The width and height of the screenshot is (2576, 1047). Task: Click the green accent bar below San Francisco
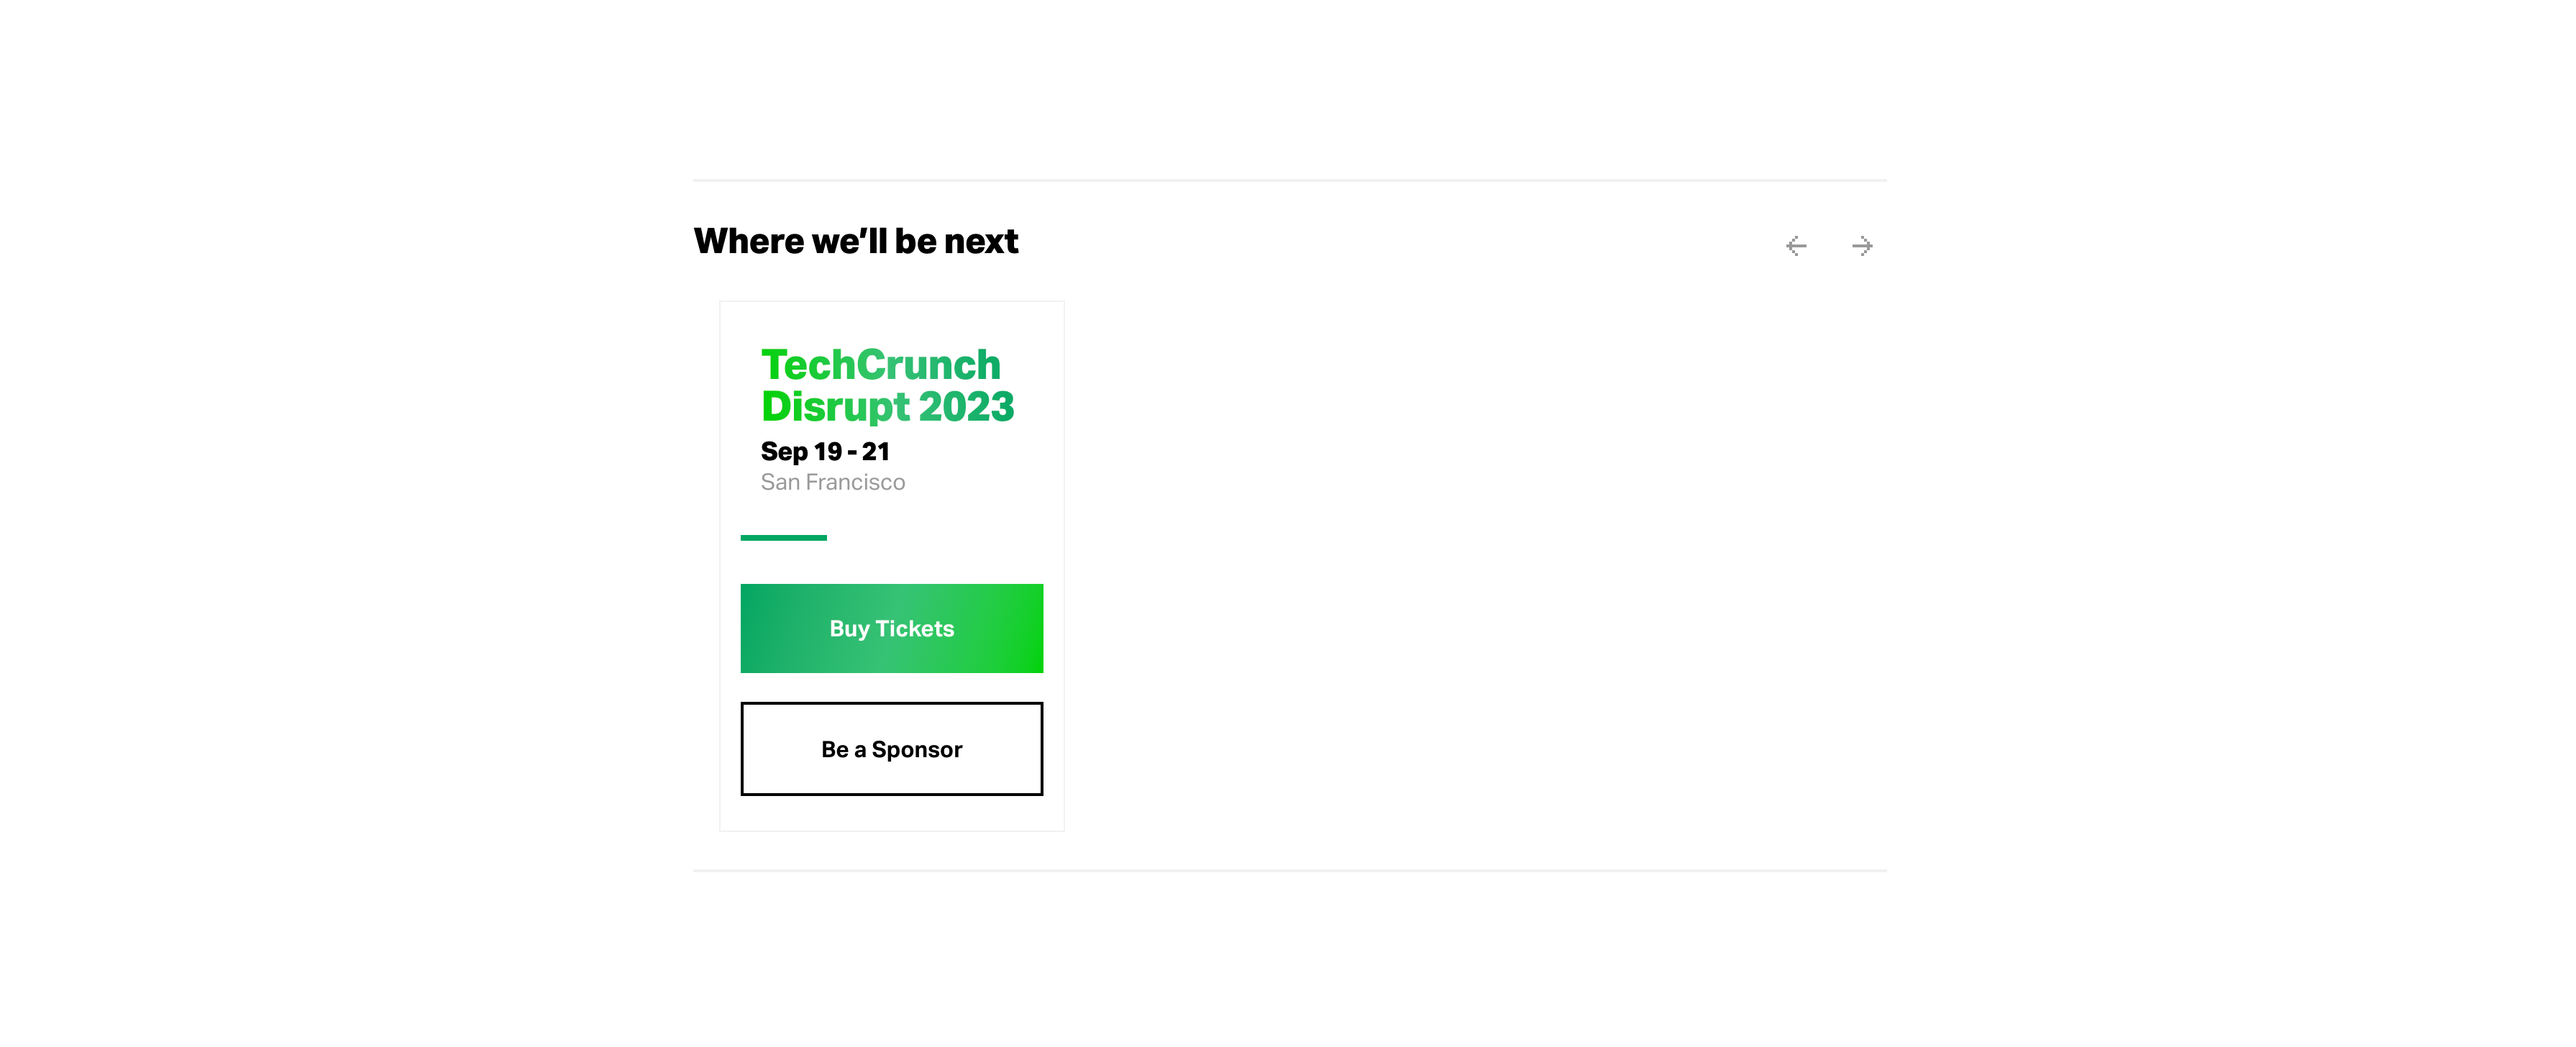coord(783,538)
